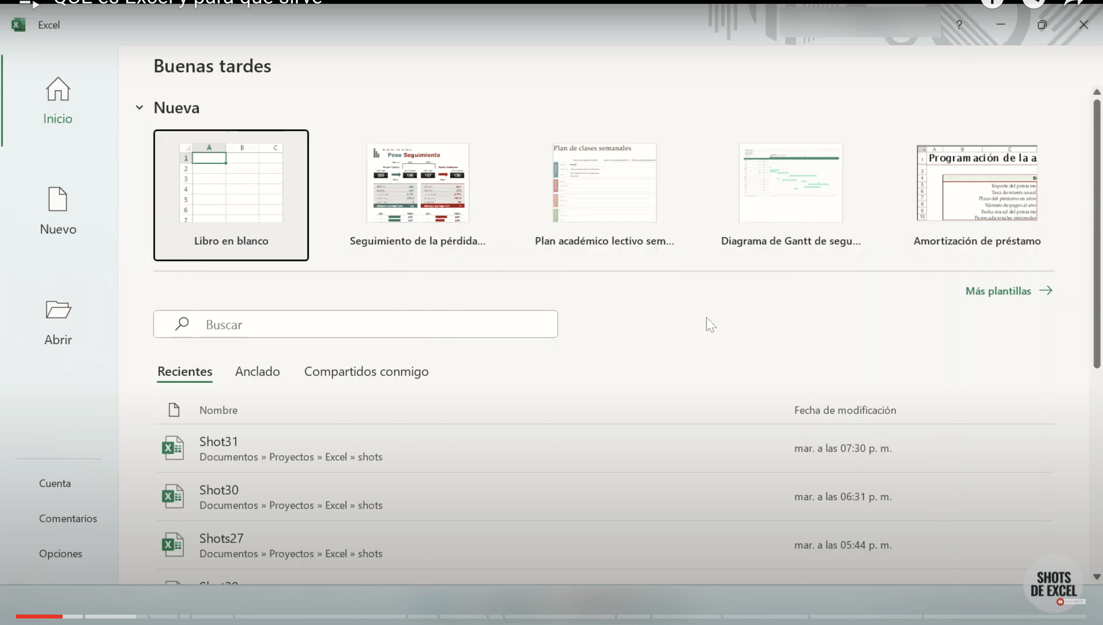Open the Shot31 workbook icon
This screenshot has height=625, width=1103.
[172, 447]
